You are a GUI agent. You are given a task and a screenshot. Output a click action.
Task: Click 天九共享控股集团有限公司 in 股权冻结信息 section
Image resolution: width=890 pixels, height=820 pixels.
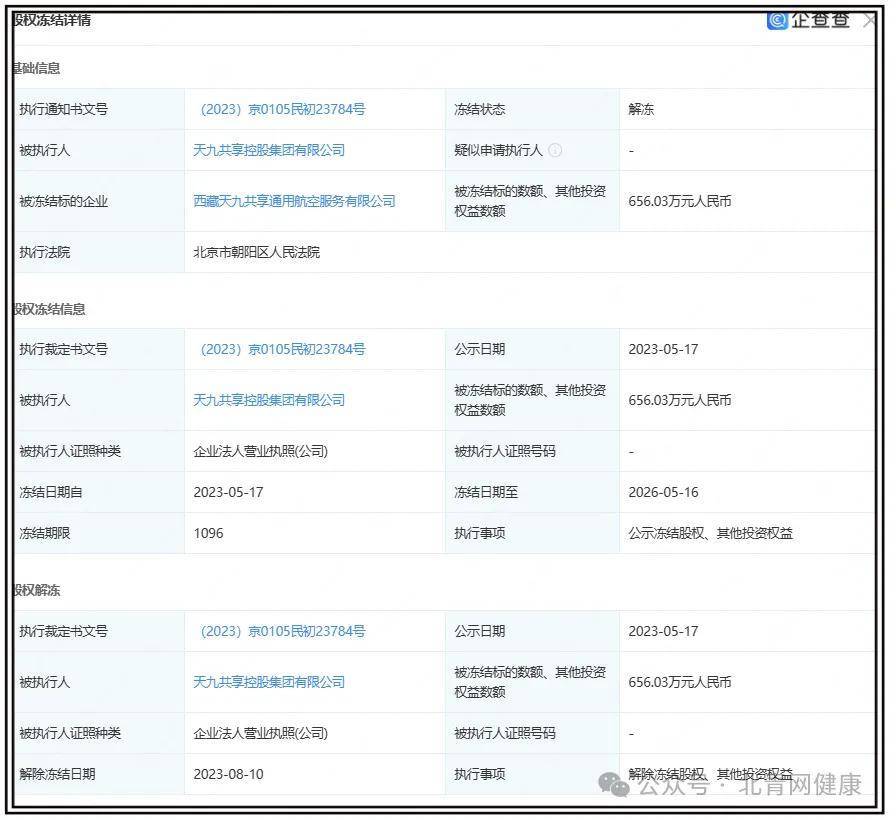coord(271,400)
